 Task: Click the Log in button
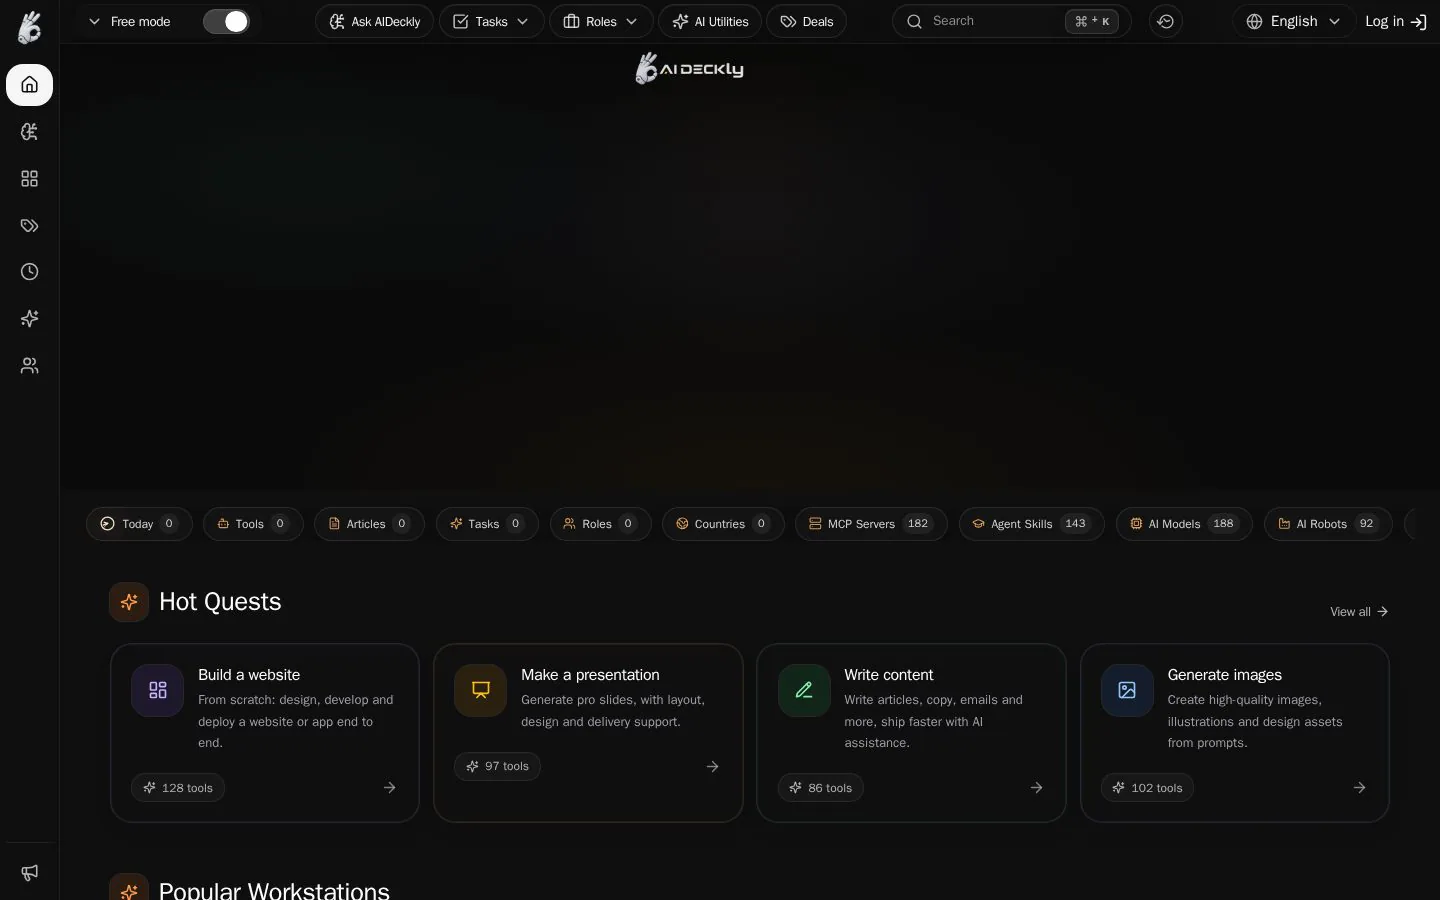pos(1396,21)
